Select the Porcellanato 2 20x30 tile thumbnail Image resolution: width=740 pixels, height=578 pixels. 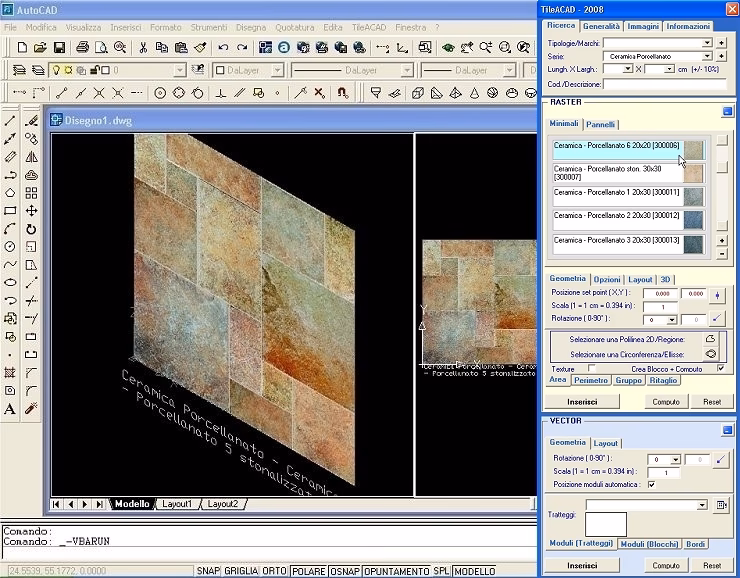click(x=693, y=220)
